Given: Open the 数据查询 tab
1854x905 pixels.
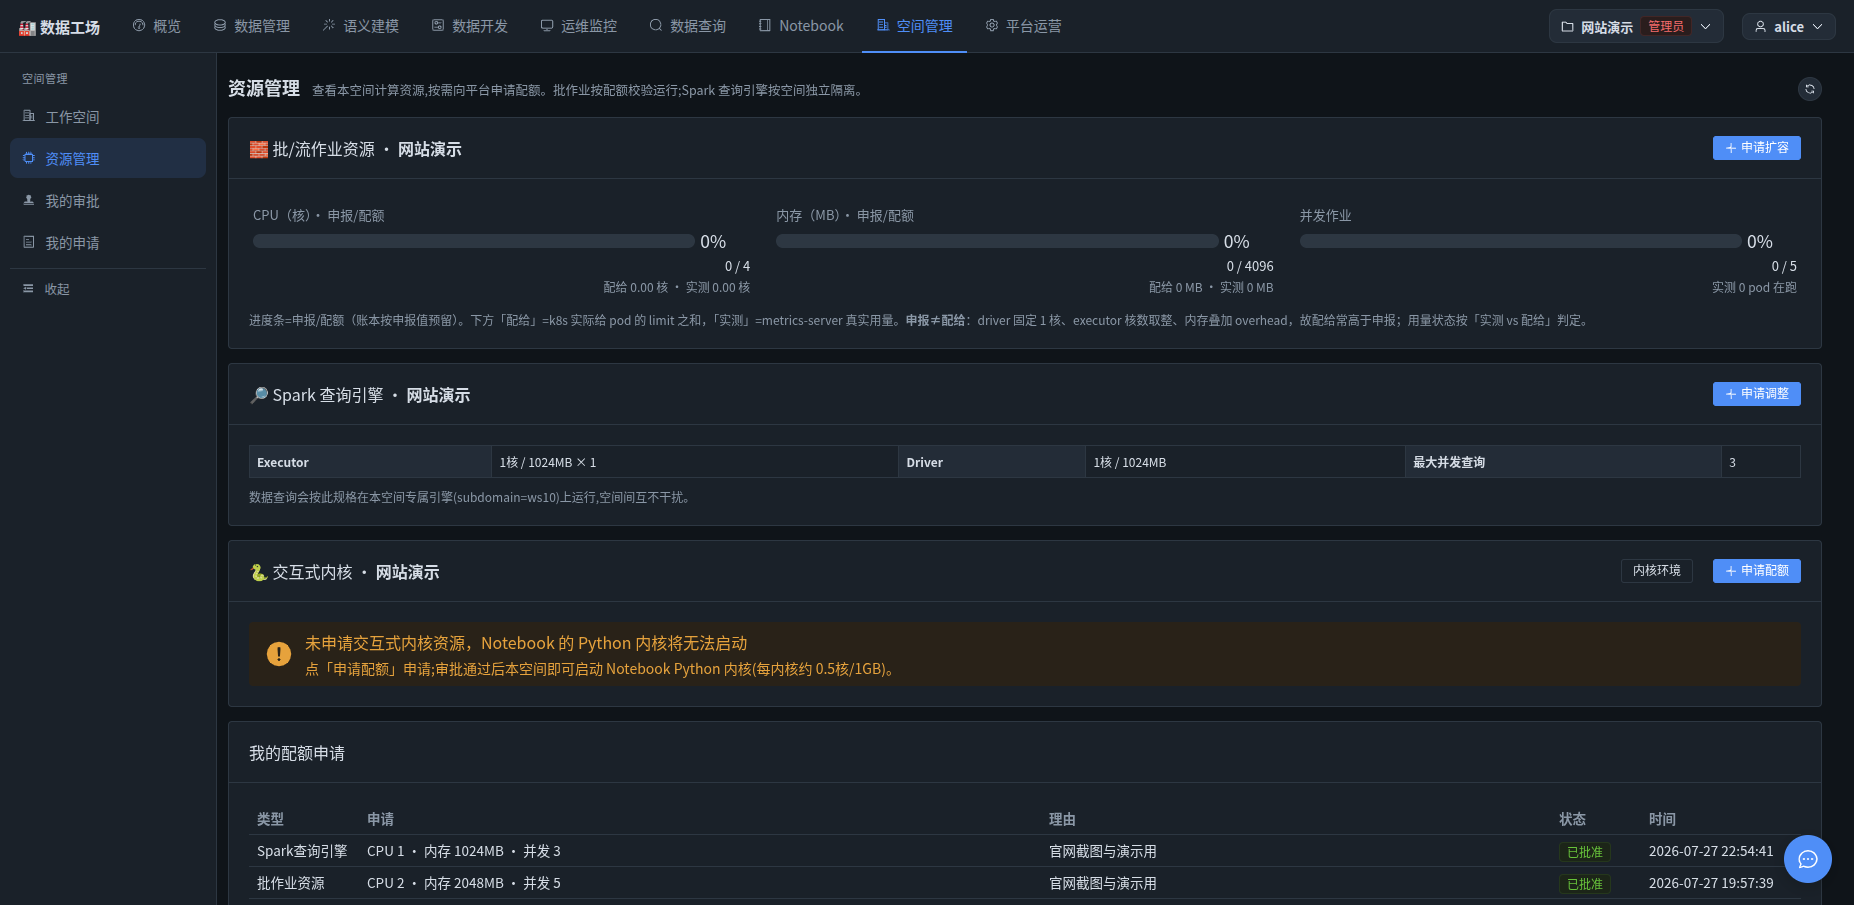Looking at the screenshot, I should pos(688,26).
